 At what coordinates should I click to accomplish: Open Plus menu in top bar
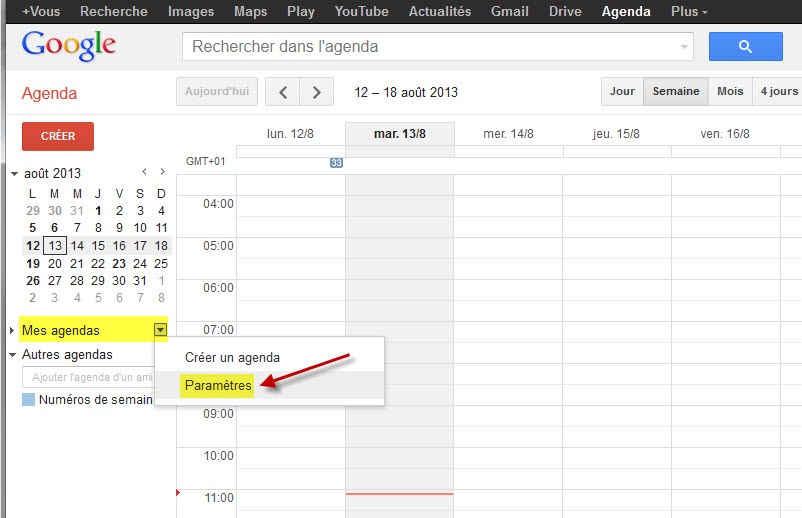point(689,11)
